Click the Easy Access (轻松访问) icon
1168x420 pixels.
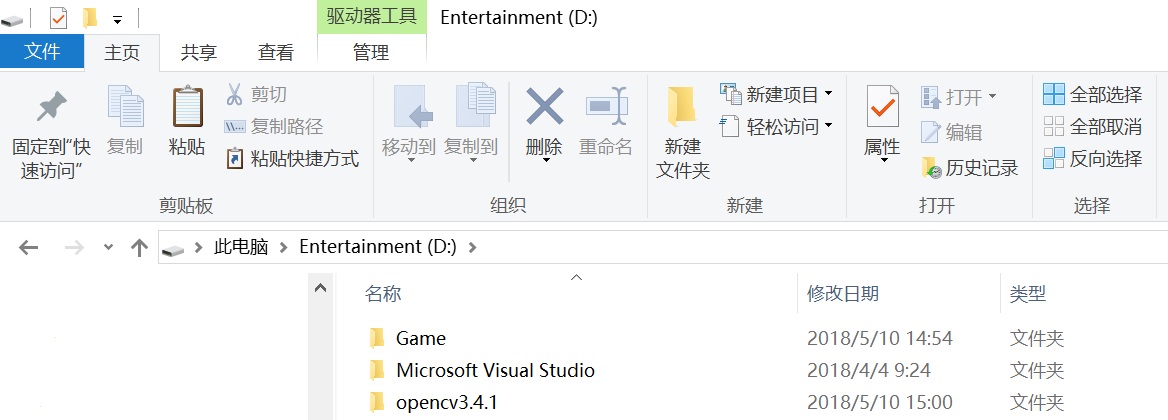[x=730, y=127]
